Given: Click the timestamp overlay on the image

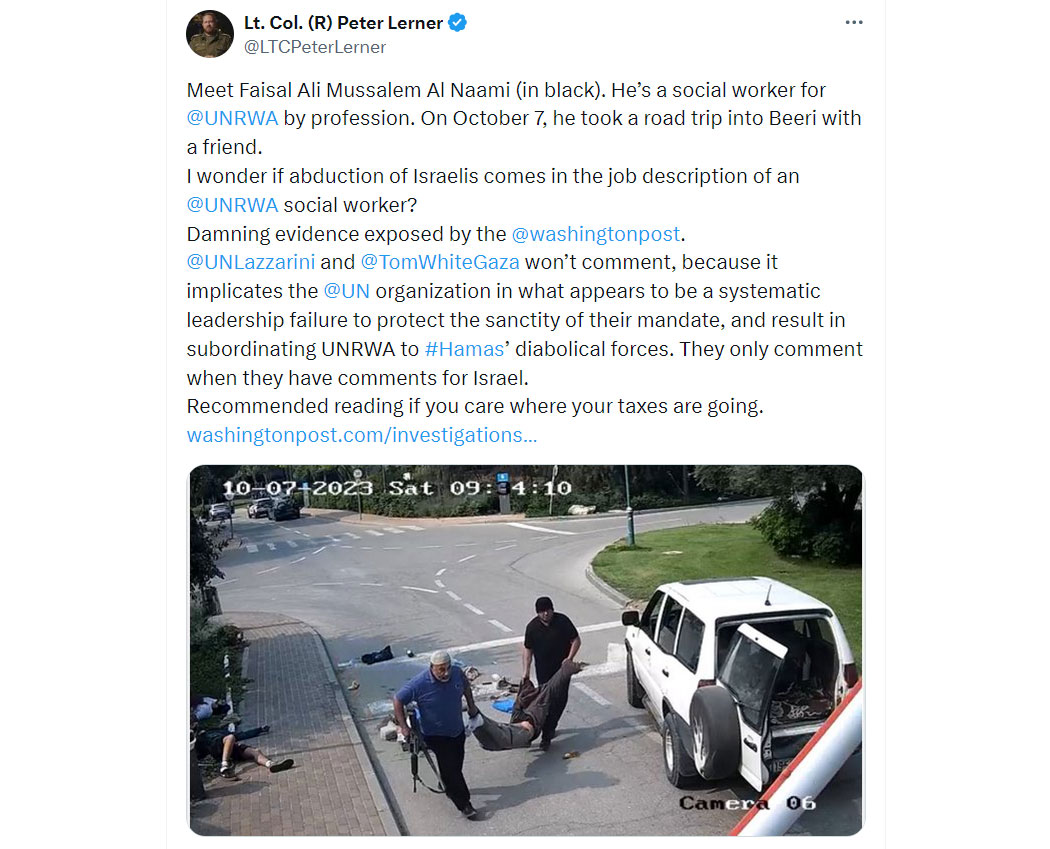Looking at the screenshot, I should click(x=397, y=488).
